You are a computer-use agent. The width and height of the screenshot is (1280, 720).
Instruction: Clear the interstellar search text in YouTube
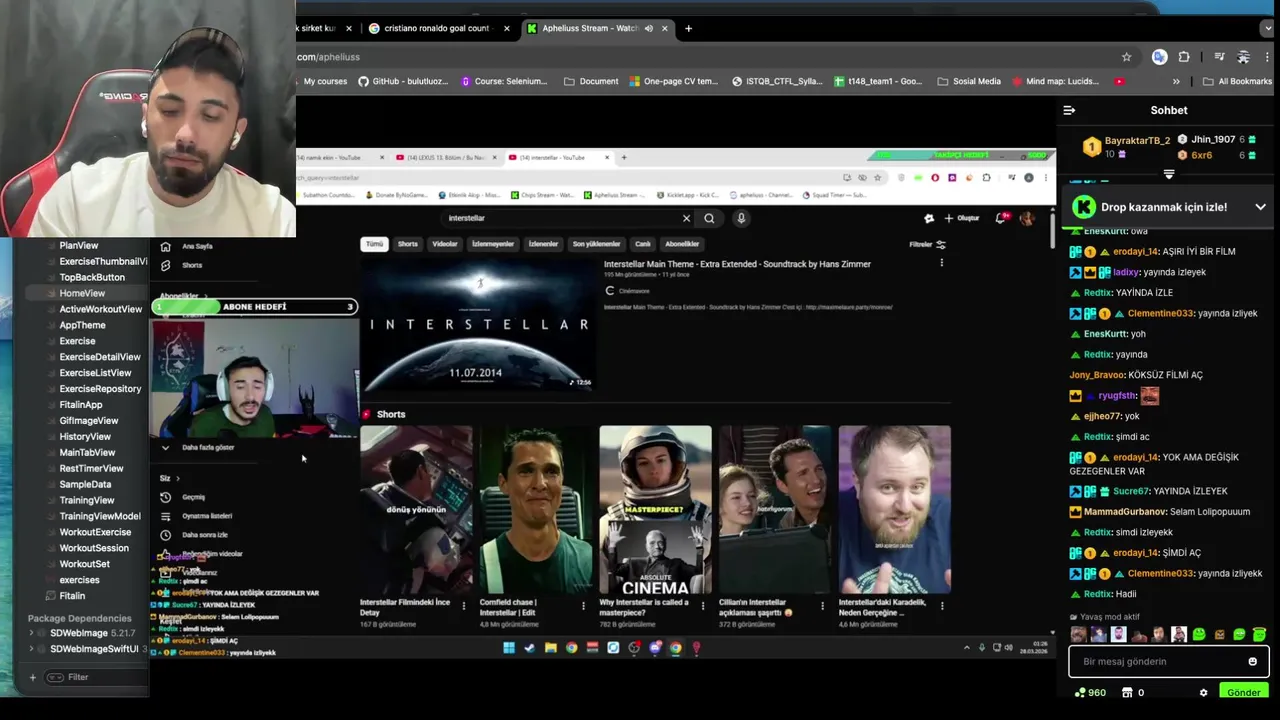coord(686,218)
